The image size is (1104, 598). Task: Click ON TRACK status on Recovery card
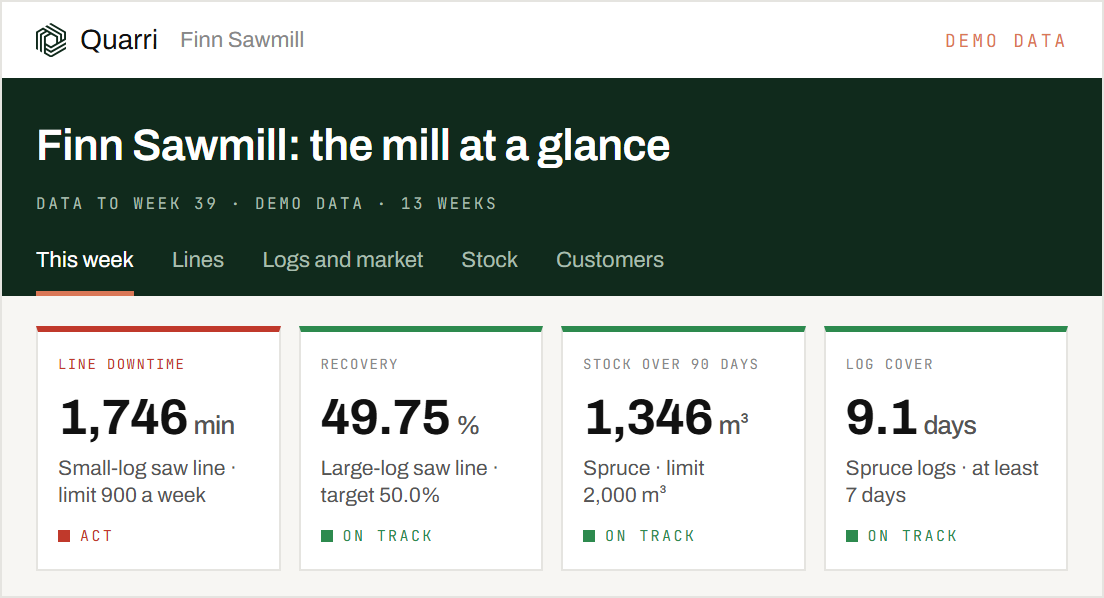pyautogui.click(x=387, y=536)
